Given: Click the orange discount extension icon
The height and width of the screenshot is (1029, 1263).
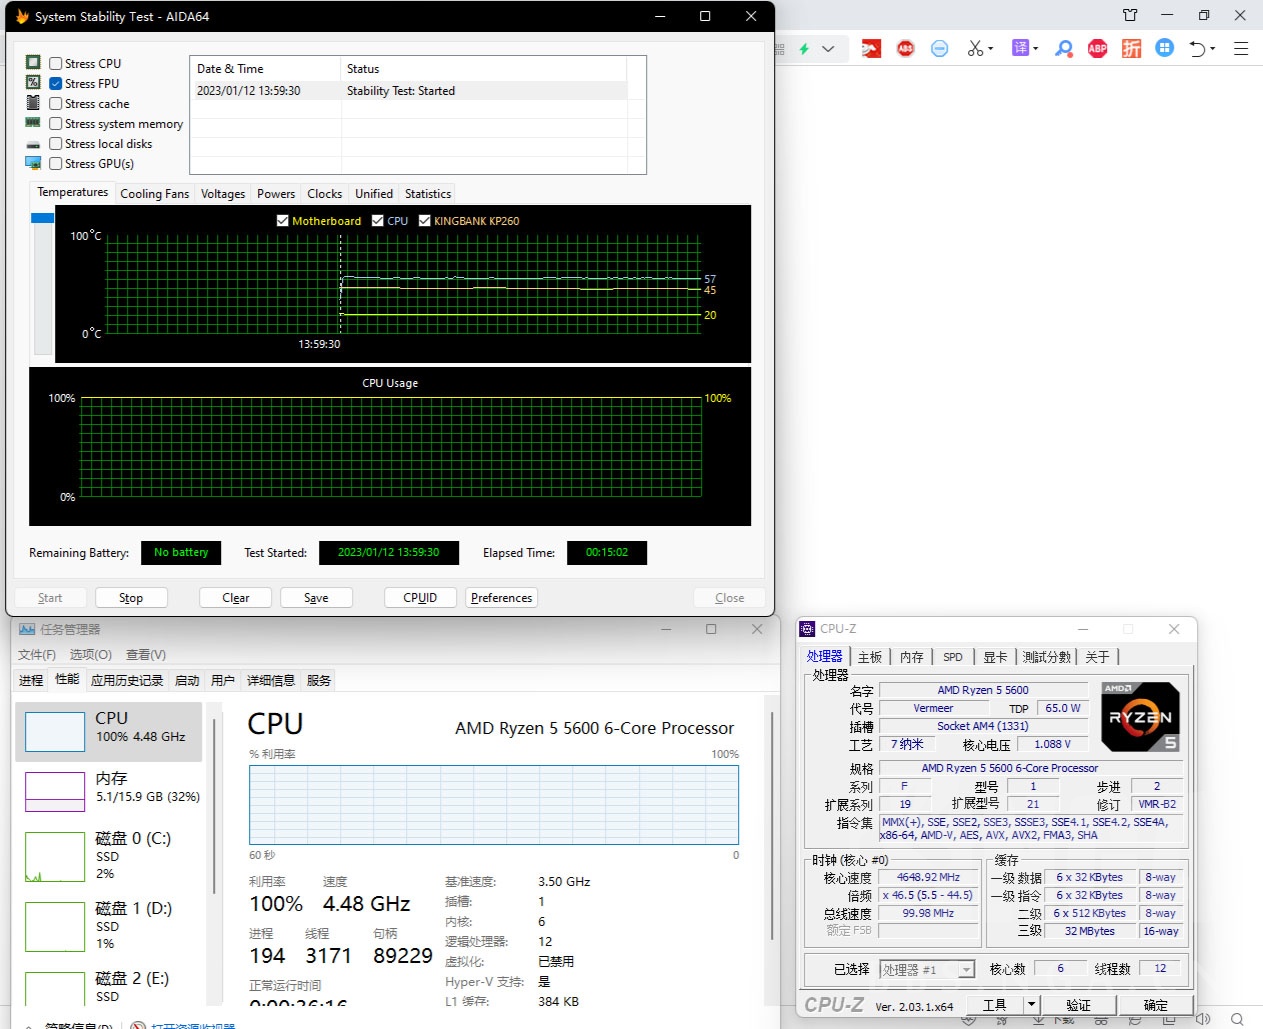Looking at the screenshot, I should (1131, 48).
